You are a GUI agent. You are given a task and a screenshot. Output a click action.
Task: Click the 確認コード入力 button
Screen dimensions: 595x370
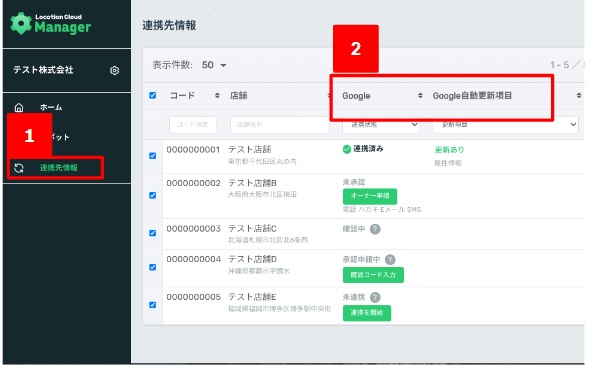pyautogui.click(x=373, y=275)
